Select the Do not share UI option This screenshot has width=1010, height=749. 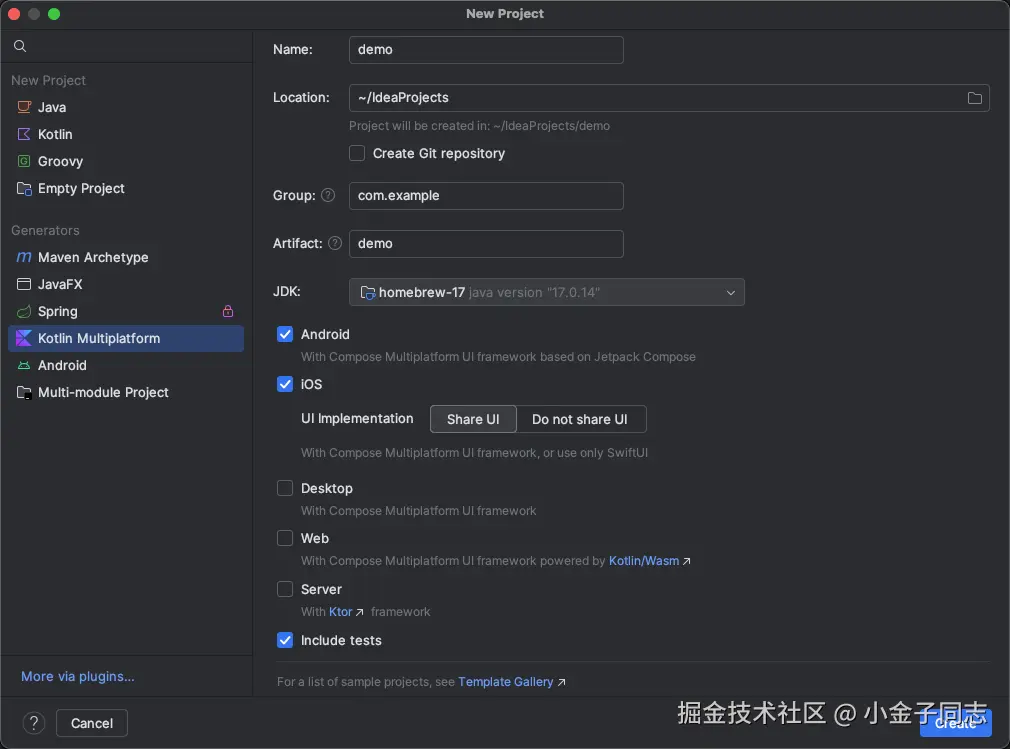pos(580,419)
